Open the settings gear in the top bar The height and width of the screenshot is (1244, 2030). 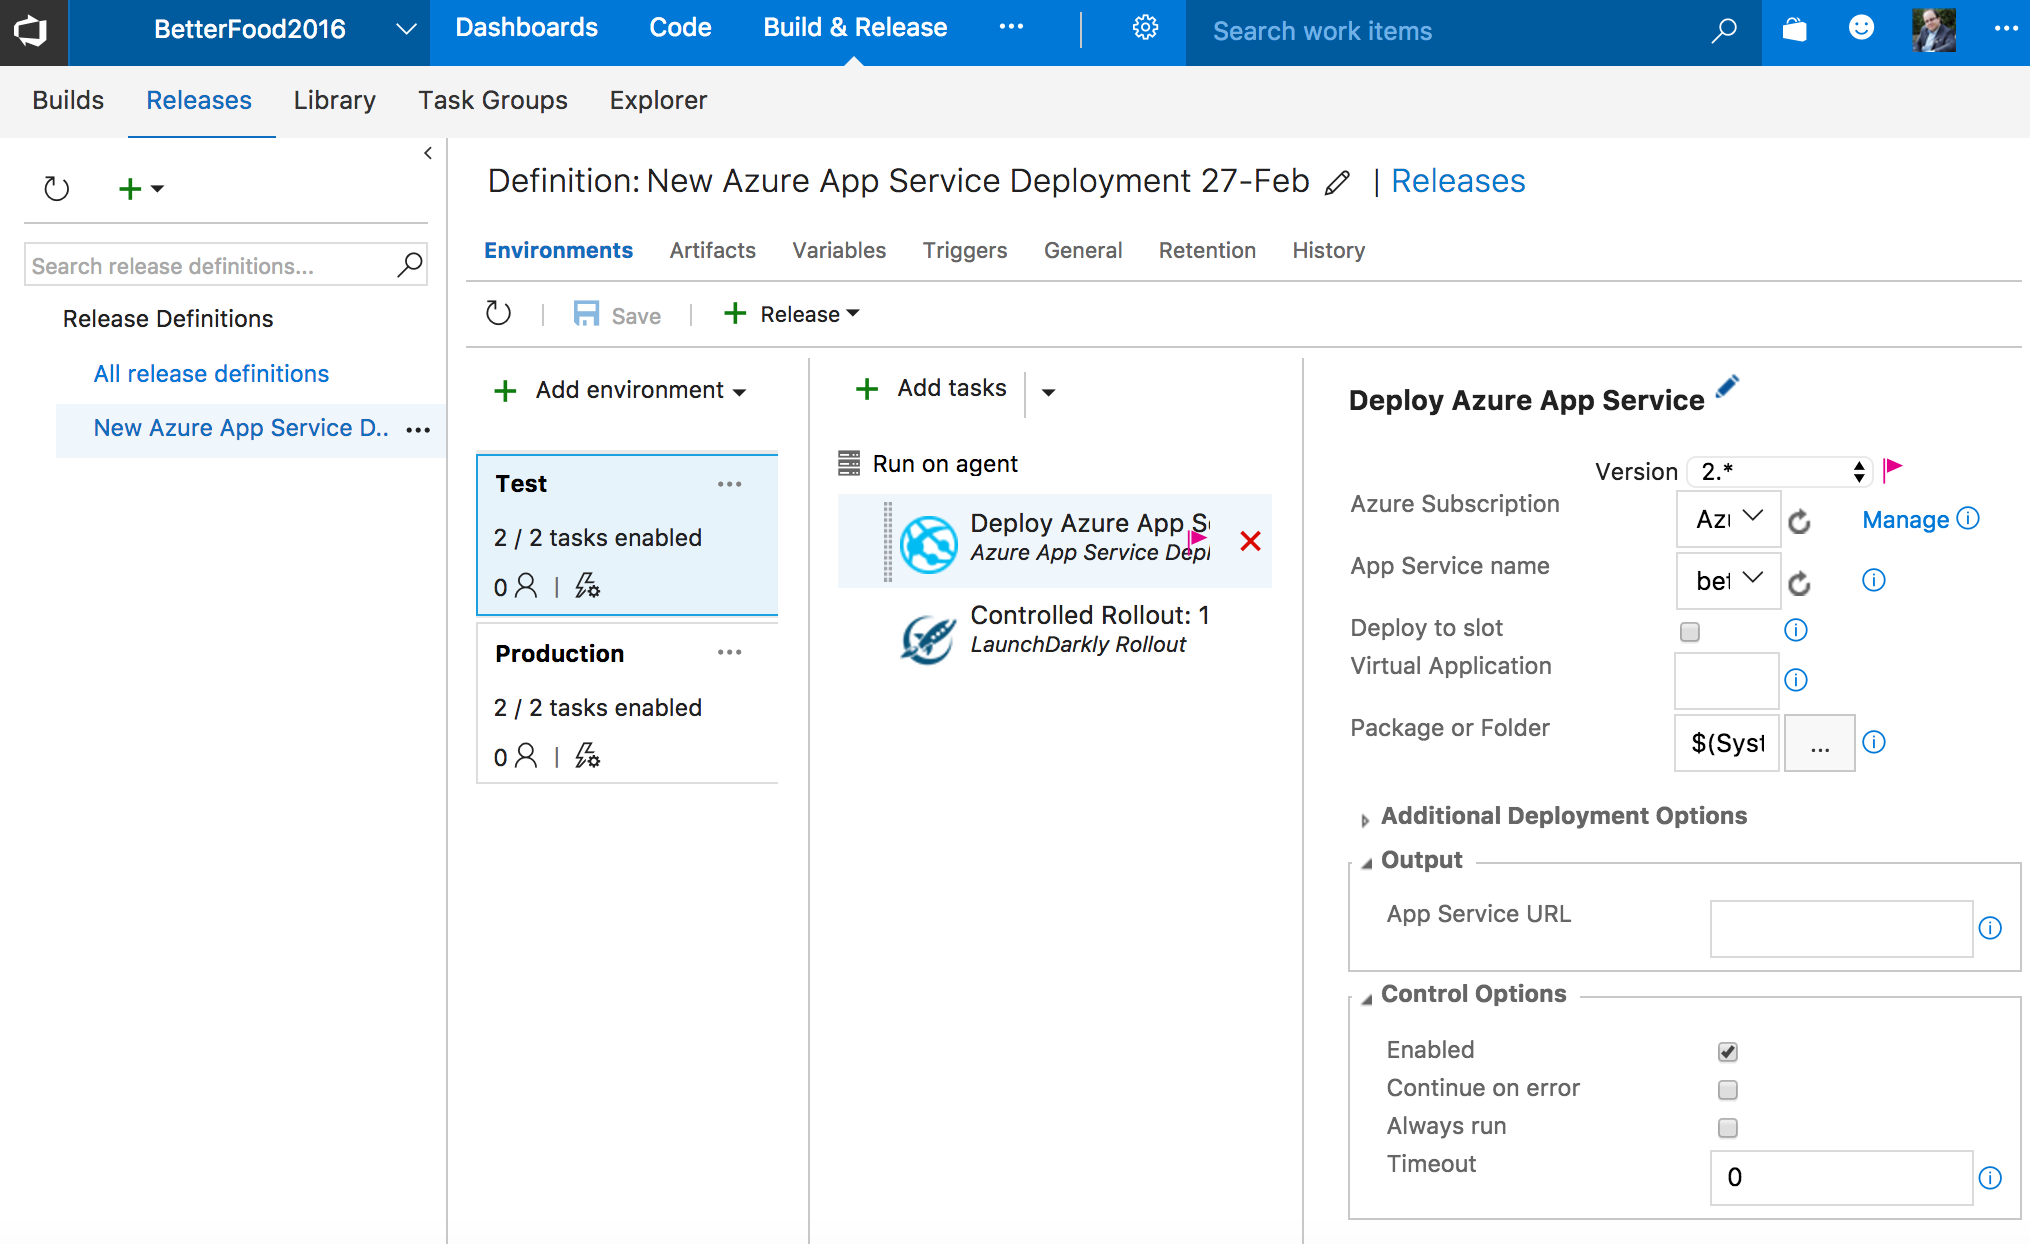1145,28
